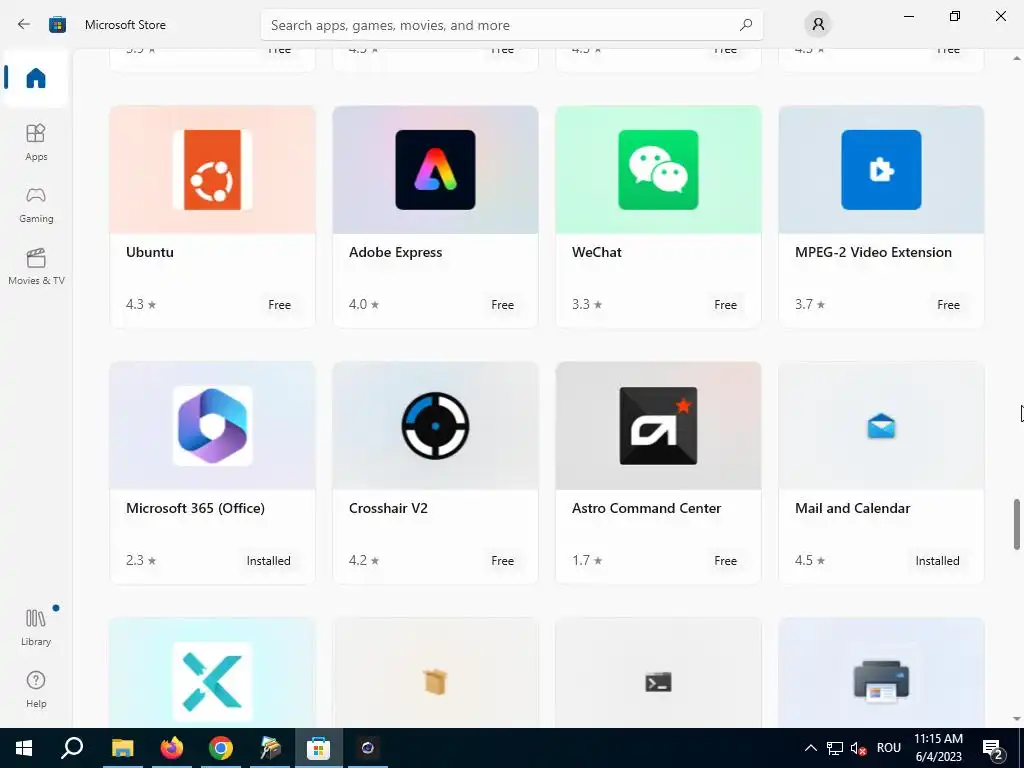Click the 3.3 rating on WeChat
1024x768 pixels.
pyautogui.click(x=587, y=304)
